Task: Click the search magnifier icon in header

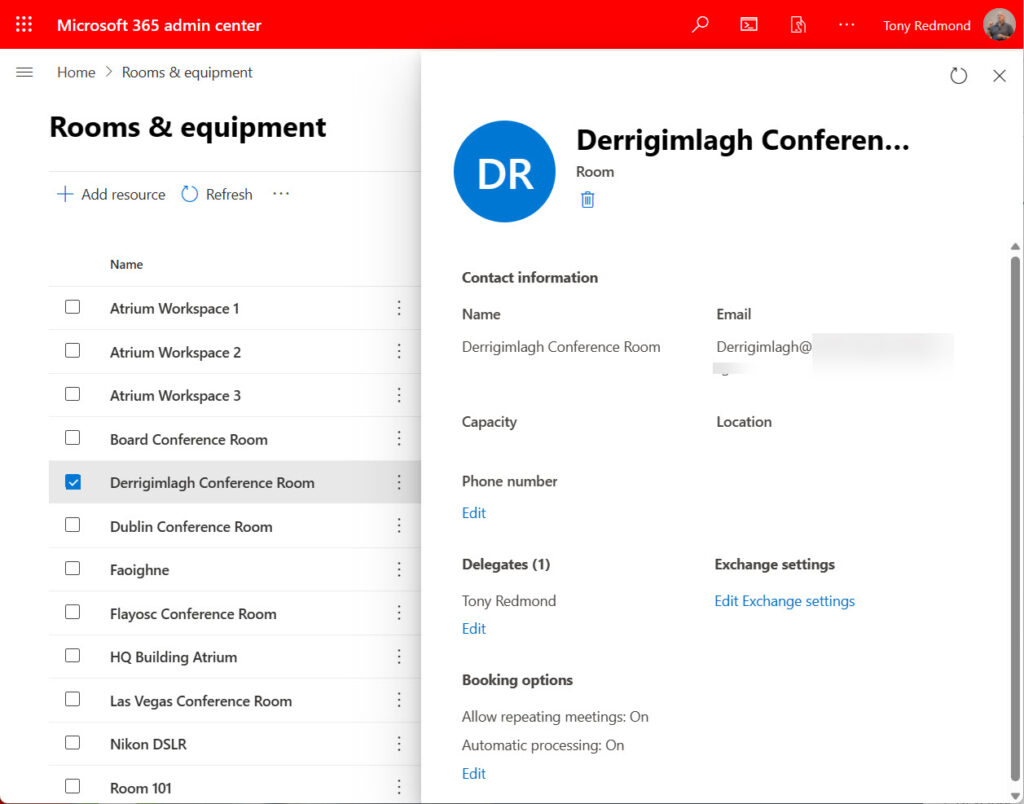Action: (x=700, y=25)
